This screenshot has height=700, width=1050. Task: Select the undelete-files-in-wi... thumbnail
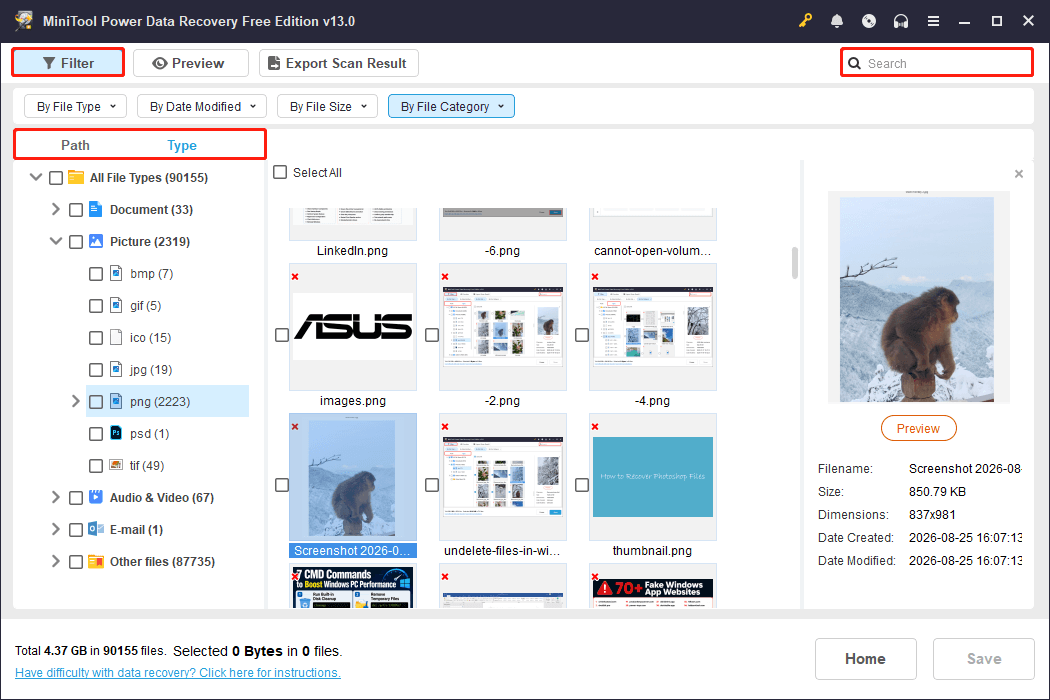503,477
